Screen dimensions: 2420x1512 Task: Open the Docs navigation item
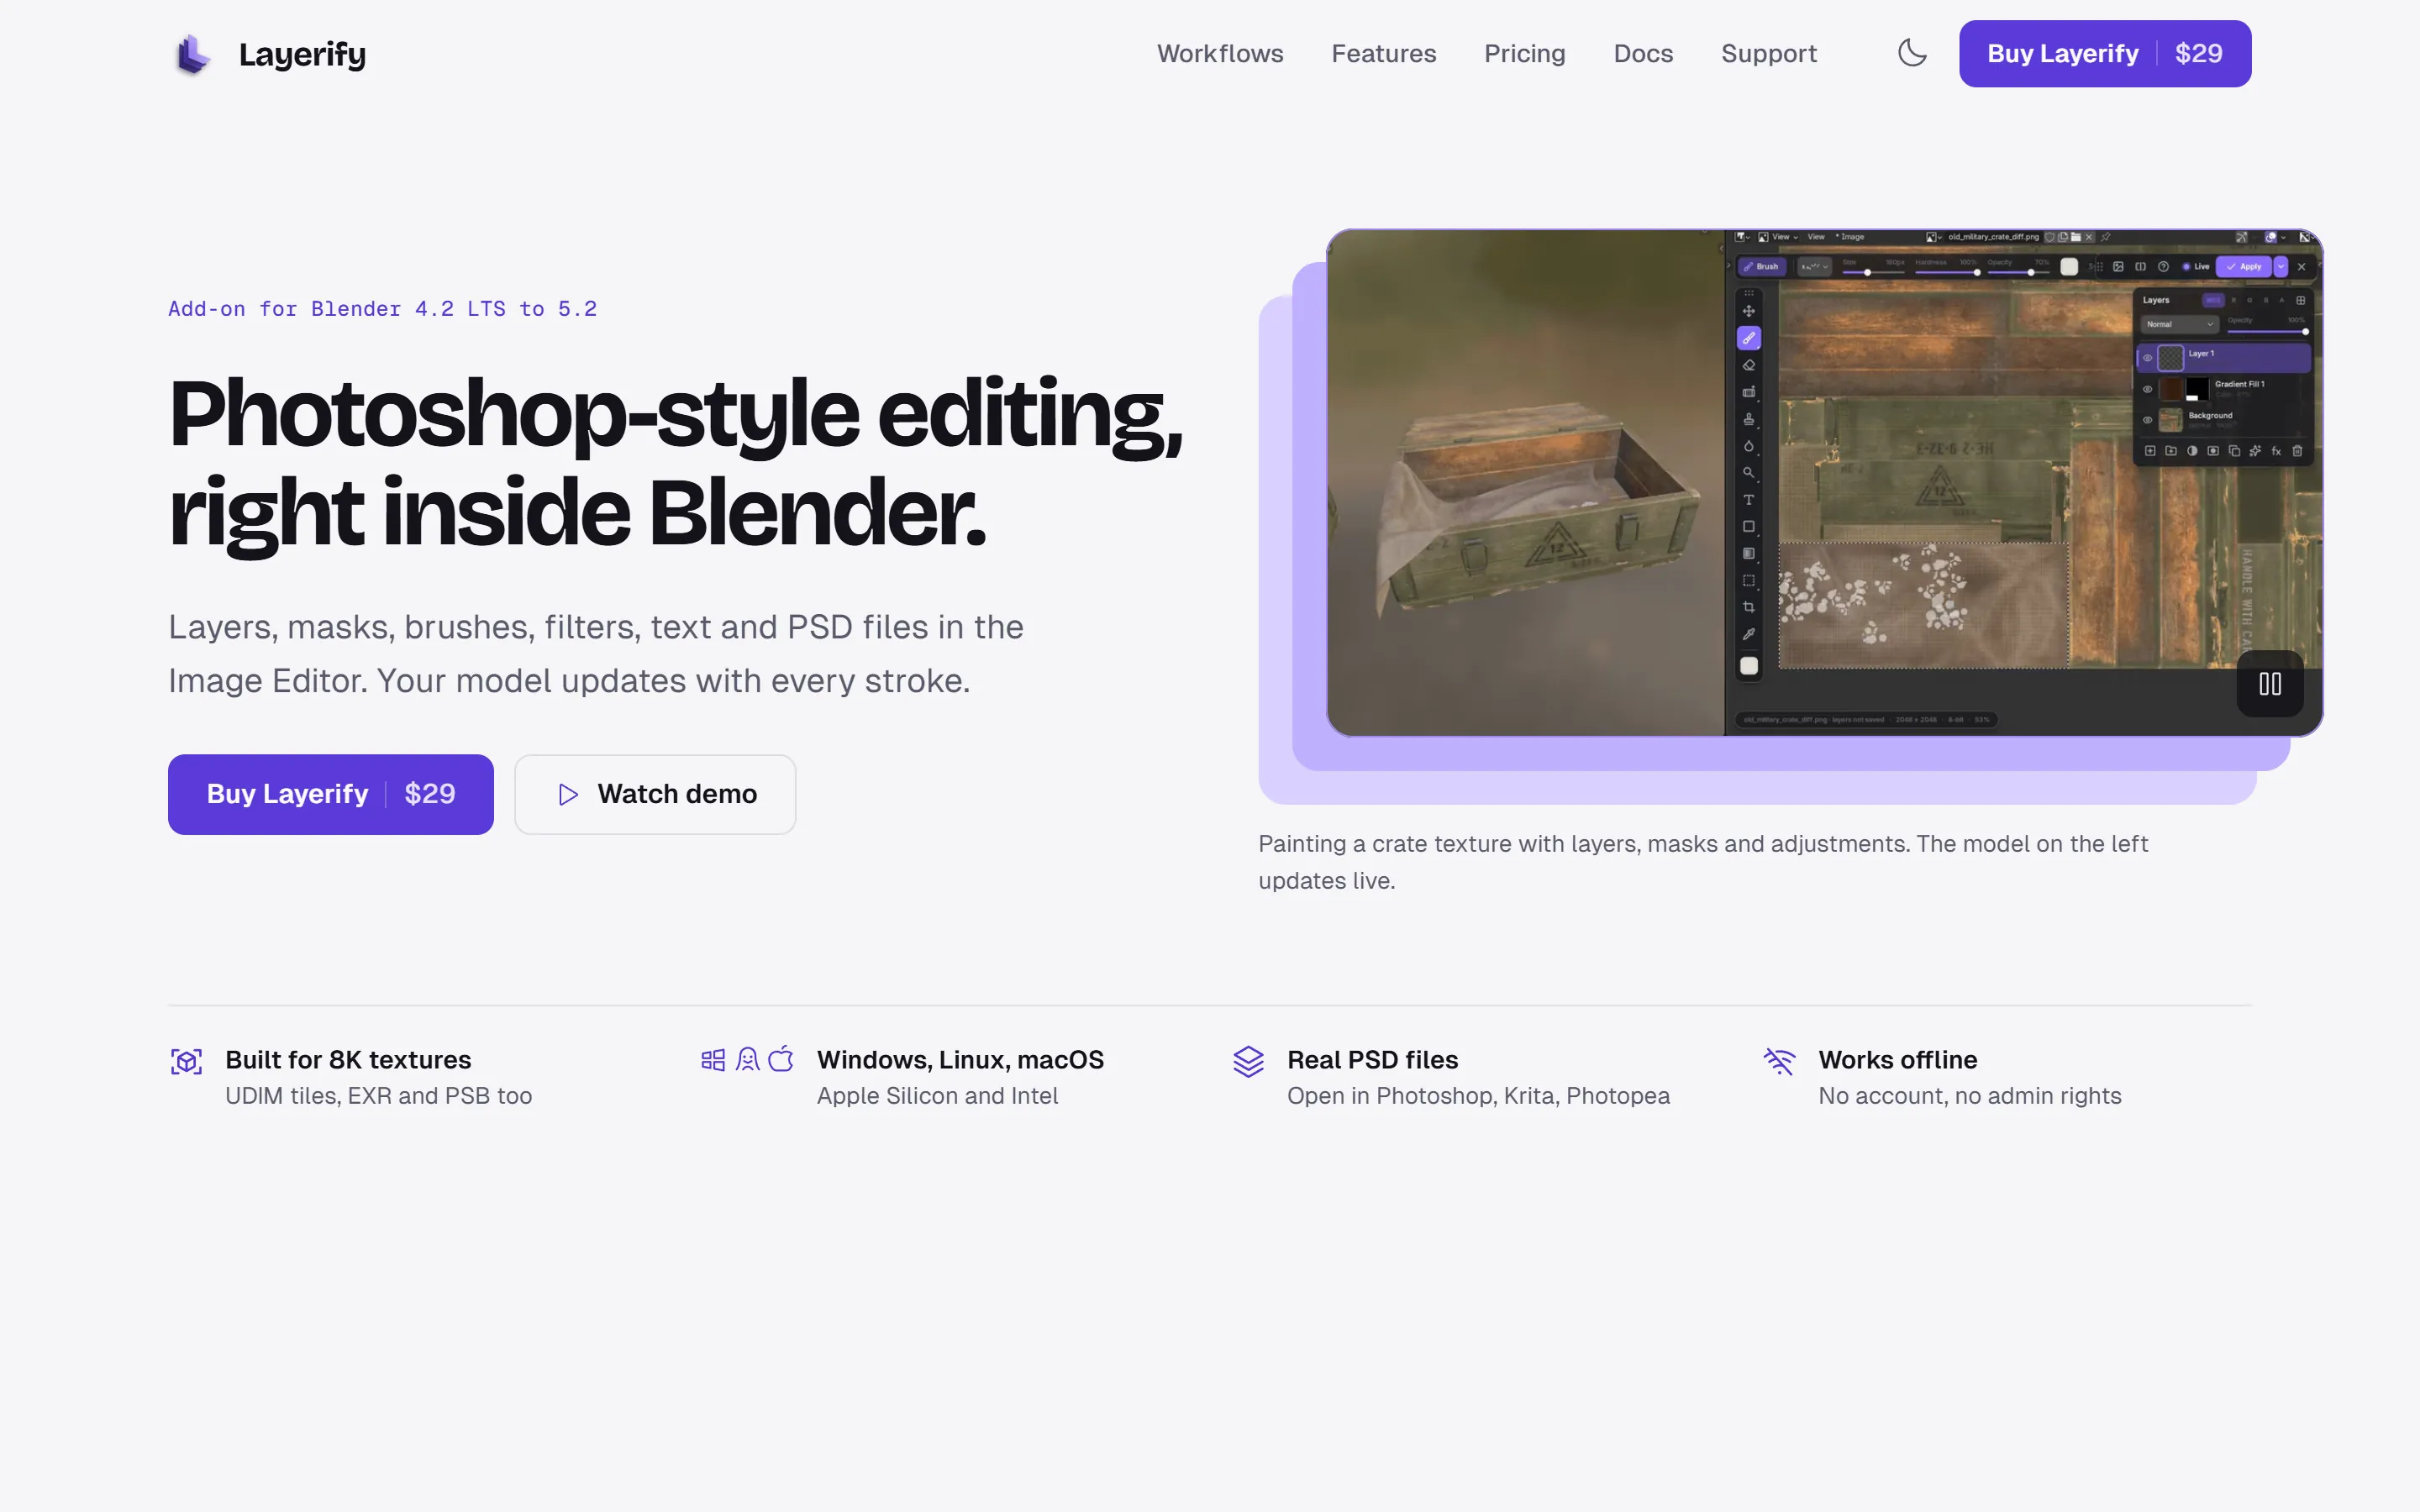(1643, 54)
